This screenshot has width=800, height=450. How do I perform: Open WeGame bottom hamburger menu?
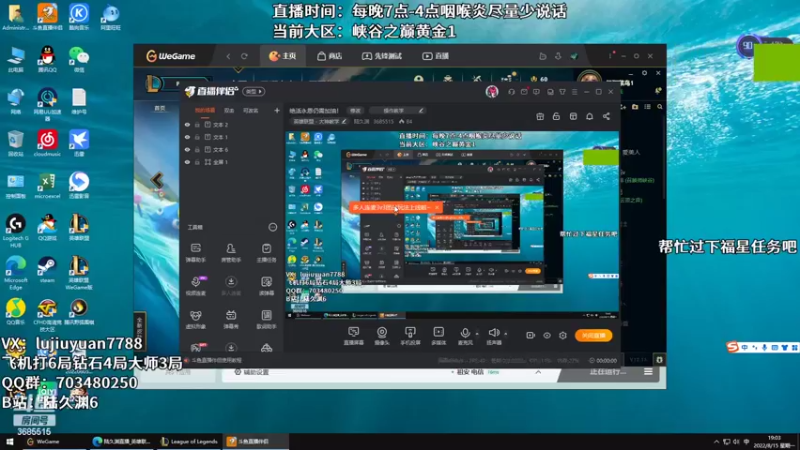click(x=648, y=372)
